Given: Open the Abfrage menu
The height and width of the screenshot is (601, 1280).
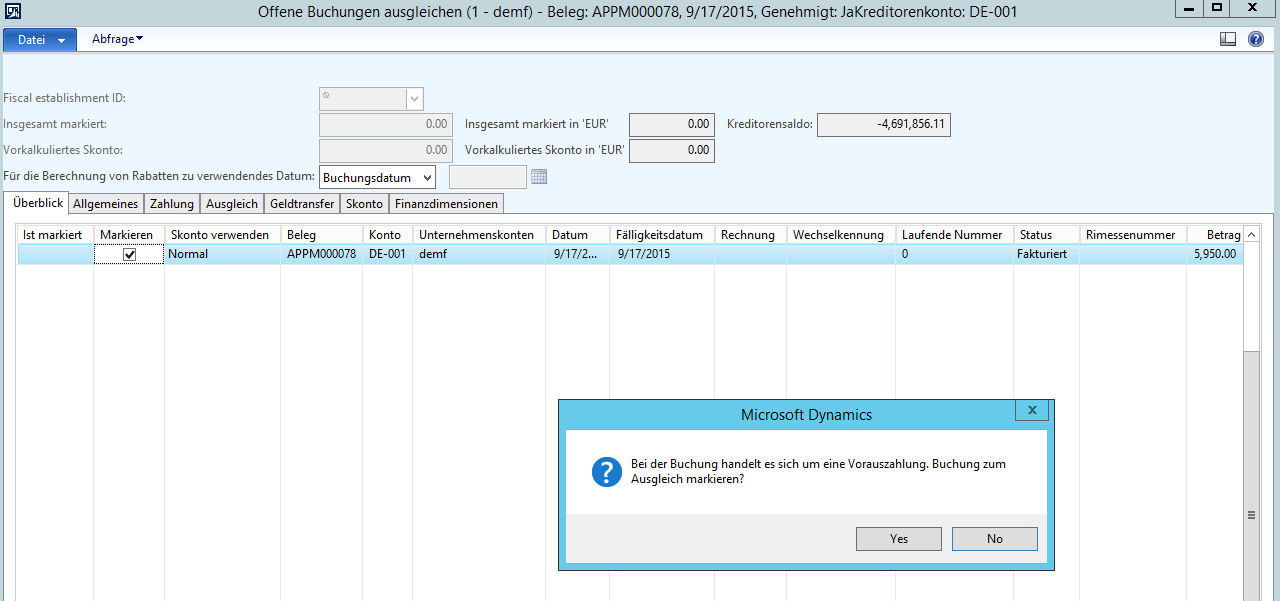Looking at the screenshot, I should [x=117, y=39].
